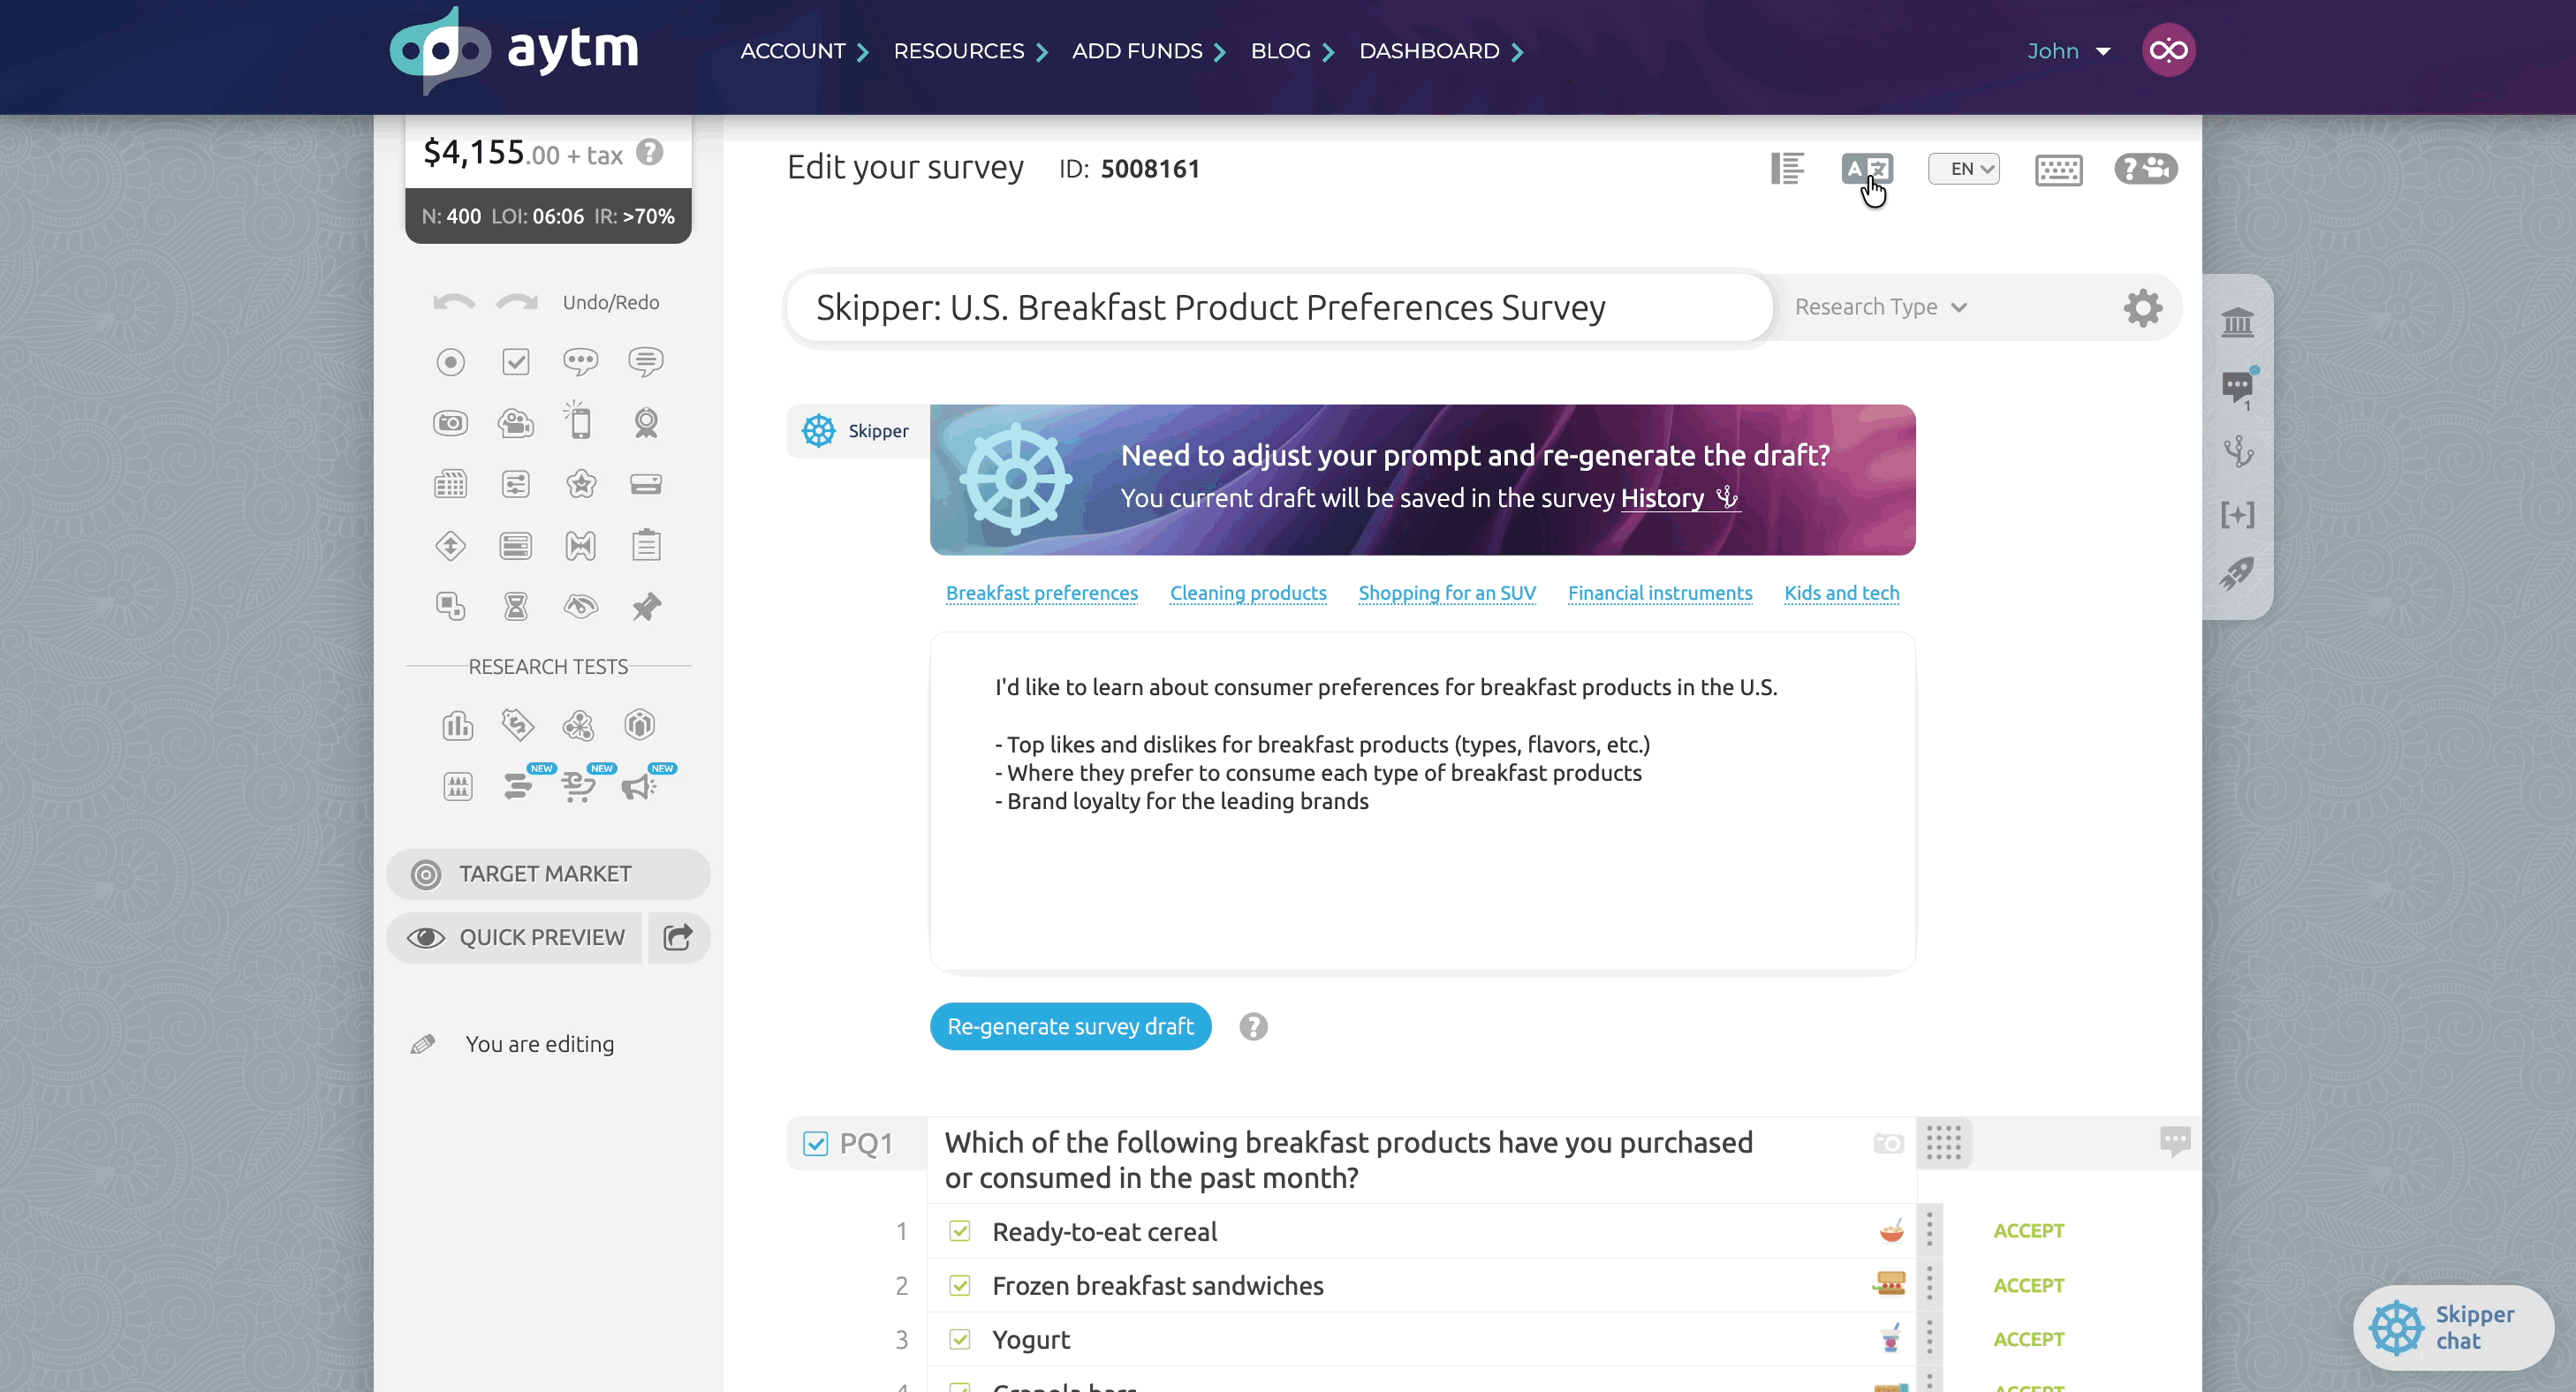2576x1392 pixels.
Task: Open the John user menu
Action: click(x=2068, y=51)
